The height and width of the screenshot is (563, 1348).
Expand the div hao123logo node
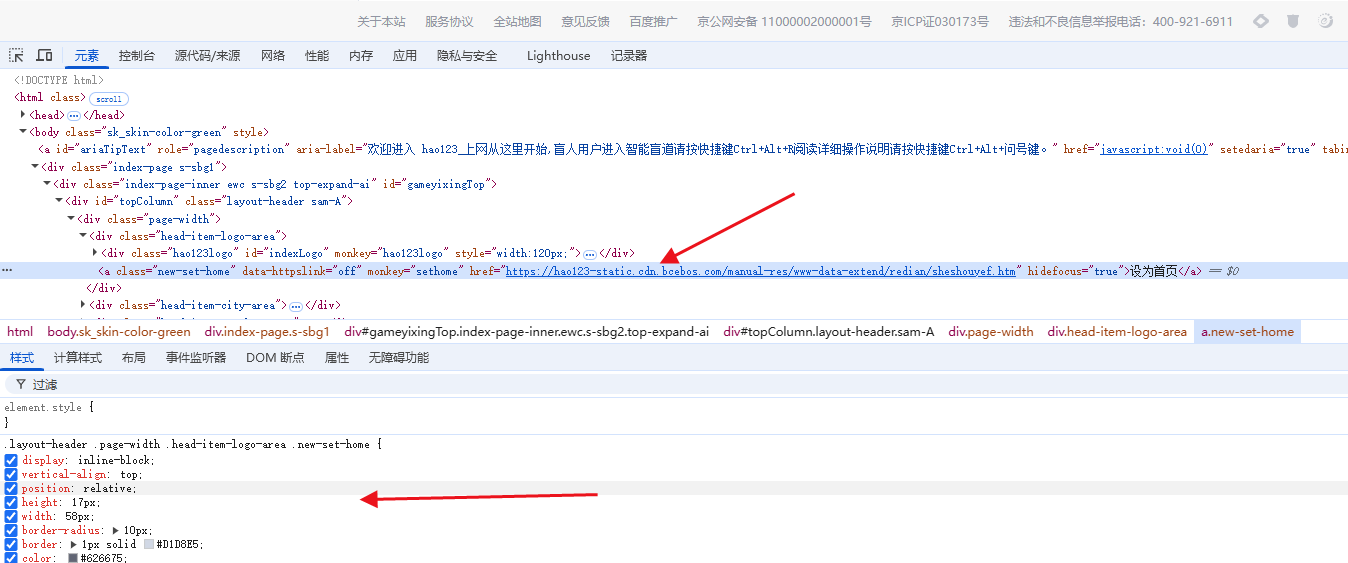pyautogui.click(x=94, y=253)
